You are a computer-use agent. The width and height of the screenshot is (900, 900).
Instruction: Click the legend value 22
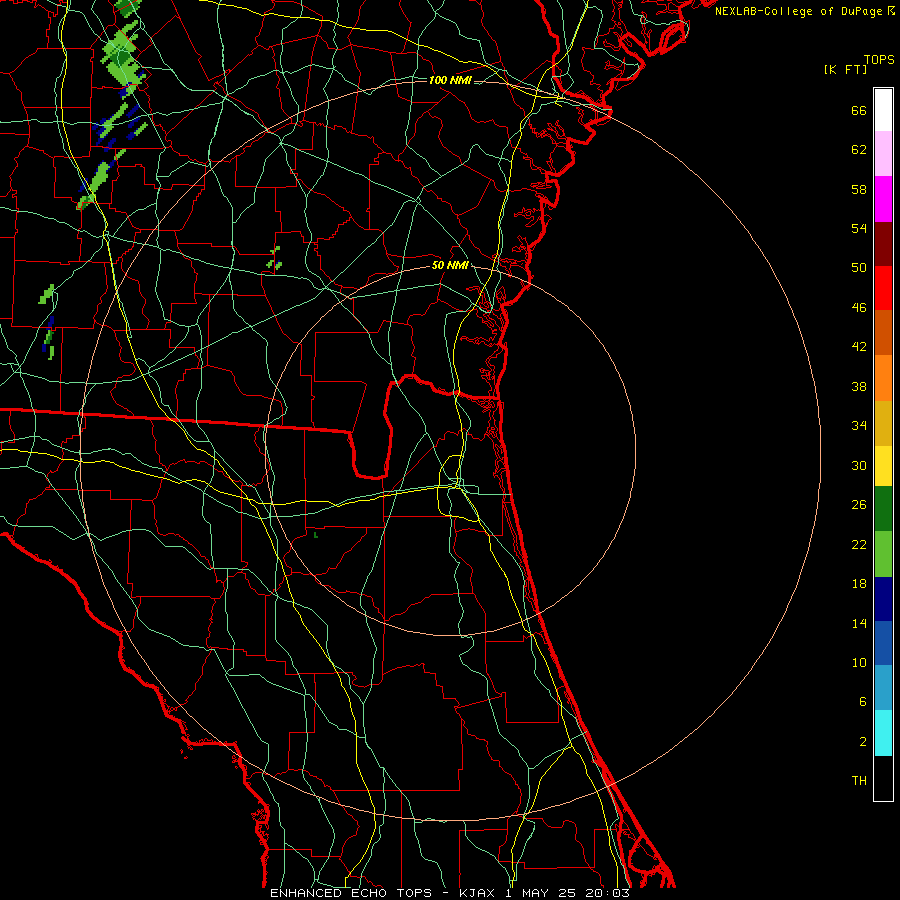tap(859, 544)
